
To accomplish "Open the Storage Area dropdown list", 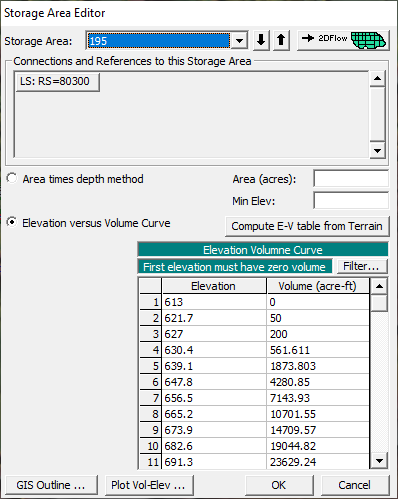I will pos(239,41).
